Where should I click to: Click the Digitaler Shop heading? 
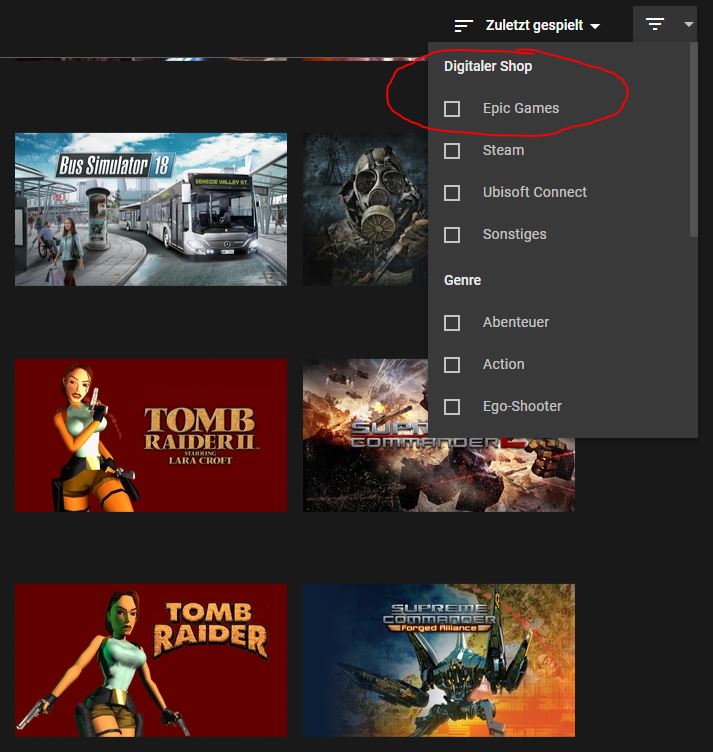click(x=488, y=66)
